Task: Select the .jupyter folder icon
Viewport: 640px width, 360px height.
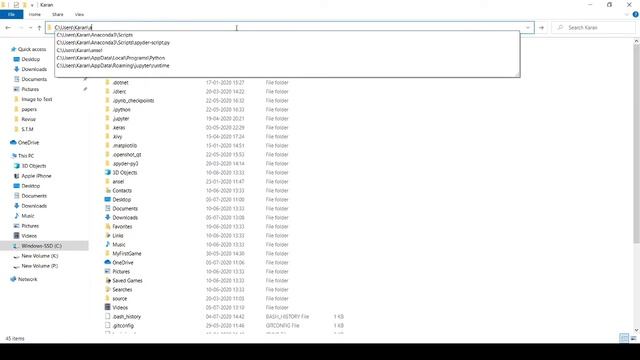Action: tap(108, 118)
